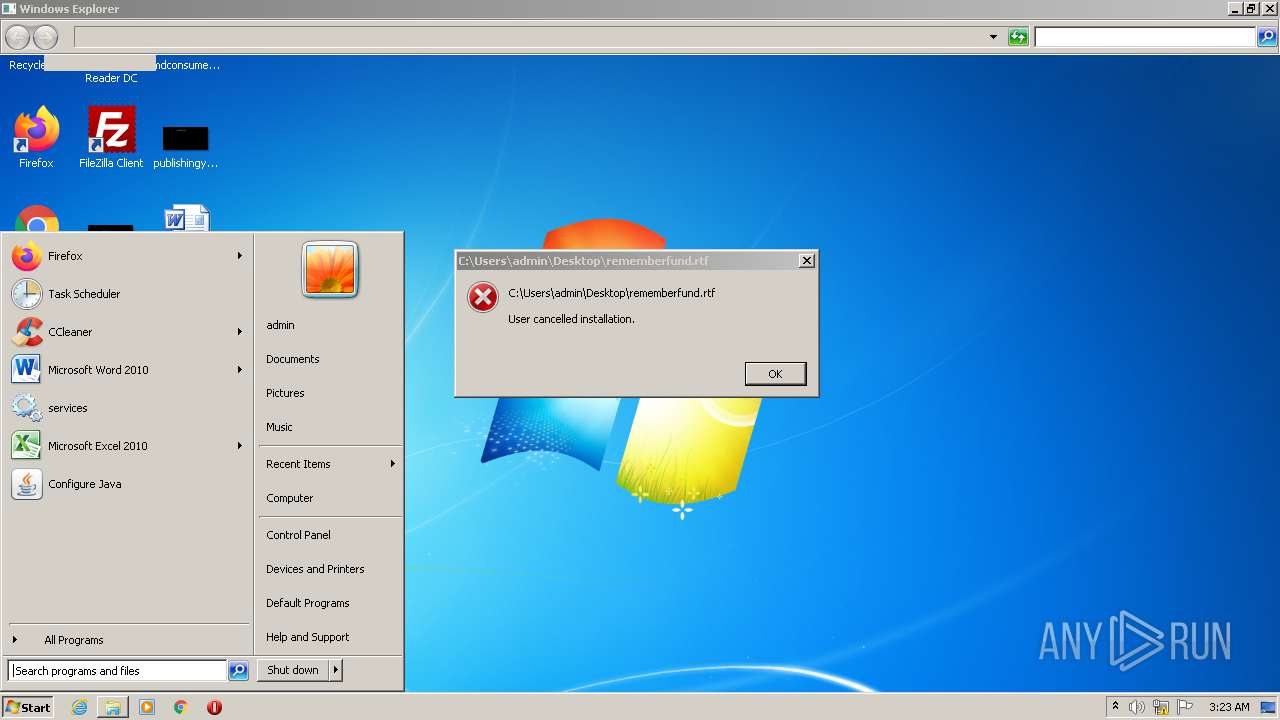The height and width of the screenshot is (720, 1280).
Task: Open Pictures from Start menu
Action: pyautogui.click(x=285, y=393)
